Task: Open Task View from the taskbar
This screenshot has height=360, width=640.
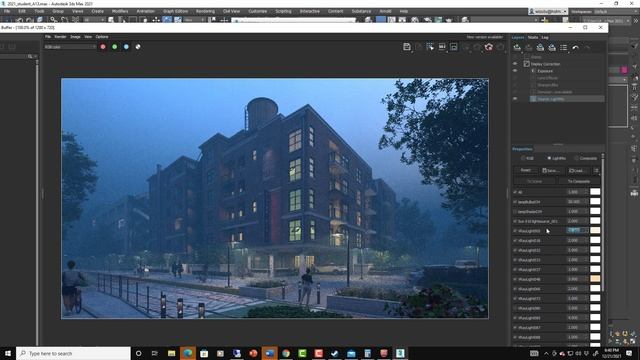Action: coord(155,353)
